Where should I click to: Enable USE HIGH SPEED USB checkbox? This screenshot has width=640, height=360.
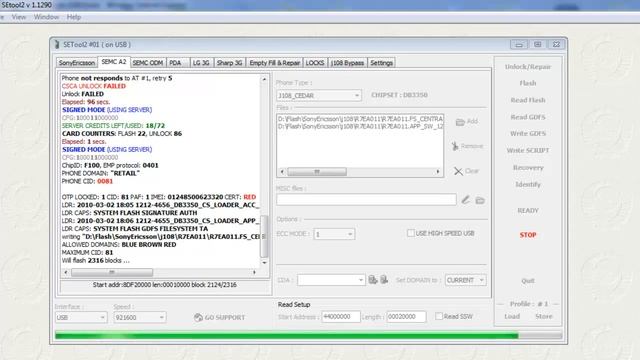click(410, 233)
